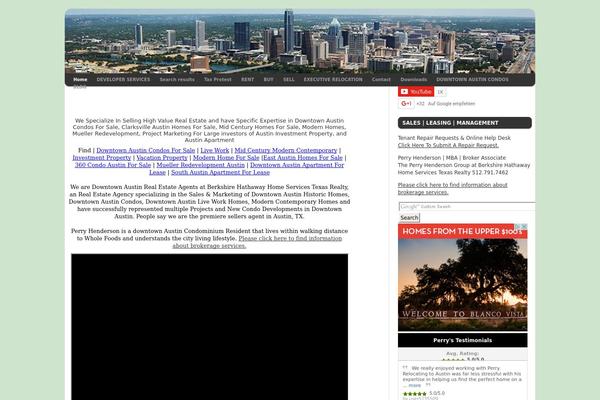Viewport: 600px width, 400px height.
Task: Open Executive Relocation menu item
Action: pyautogui.click(x=333, y=80)
